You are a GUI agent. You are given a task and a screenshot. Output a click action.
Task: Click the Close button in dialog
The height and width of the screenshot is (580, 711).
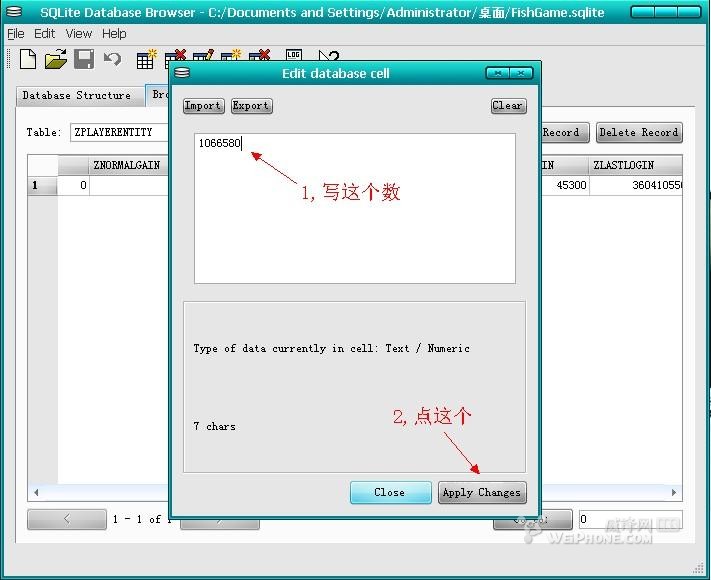click(389, 492)
